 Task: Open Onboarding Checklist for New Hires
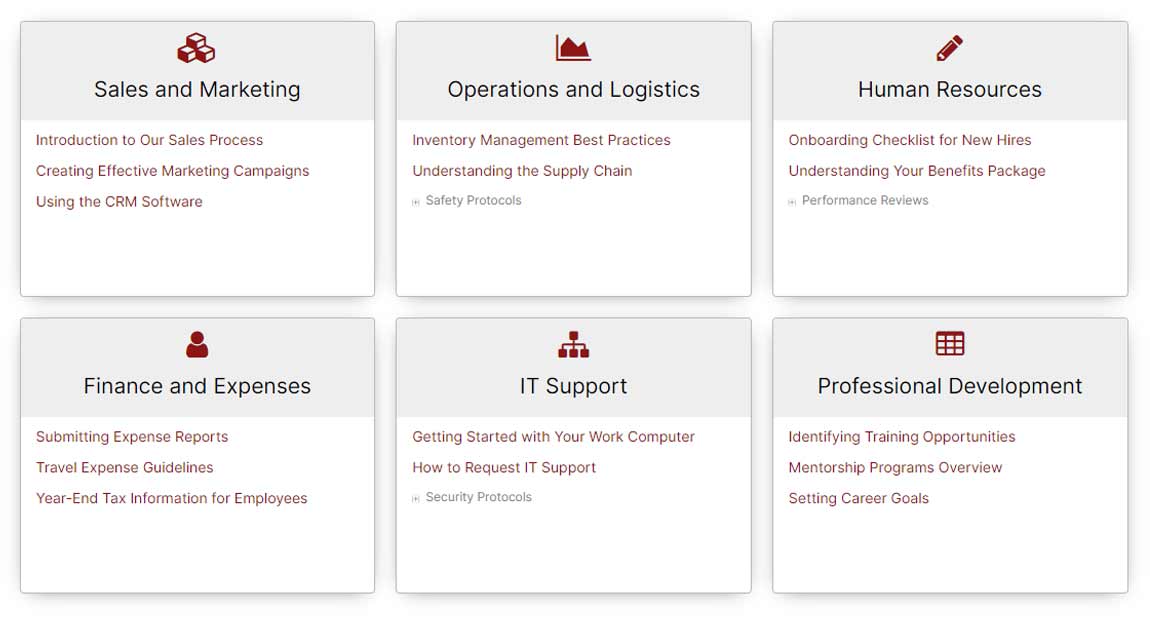(x=909, y=140)
